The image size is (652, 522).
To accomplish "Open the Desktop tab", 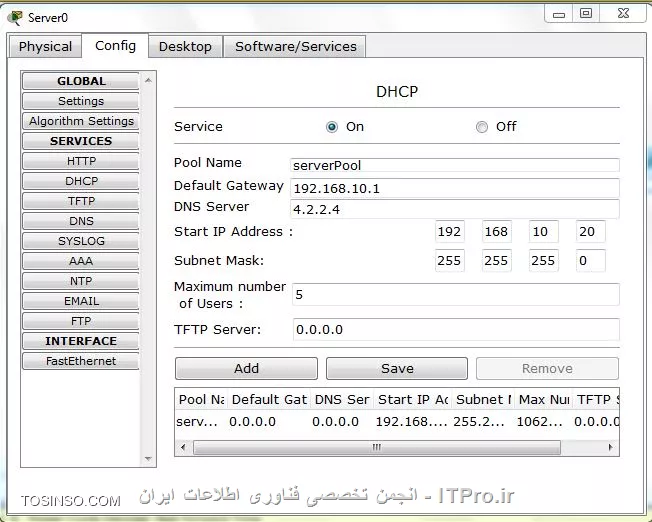I will (x=185, y=47).
